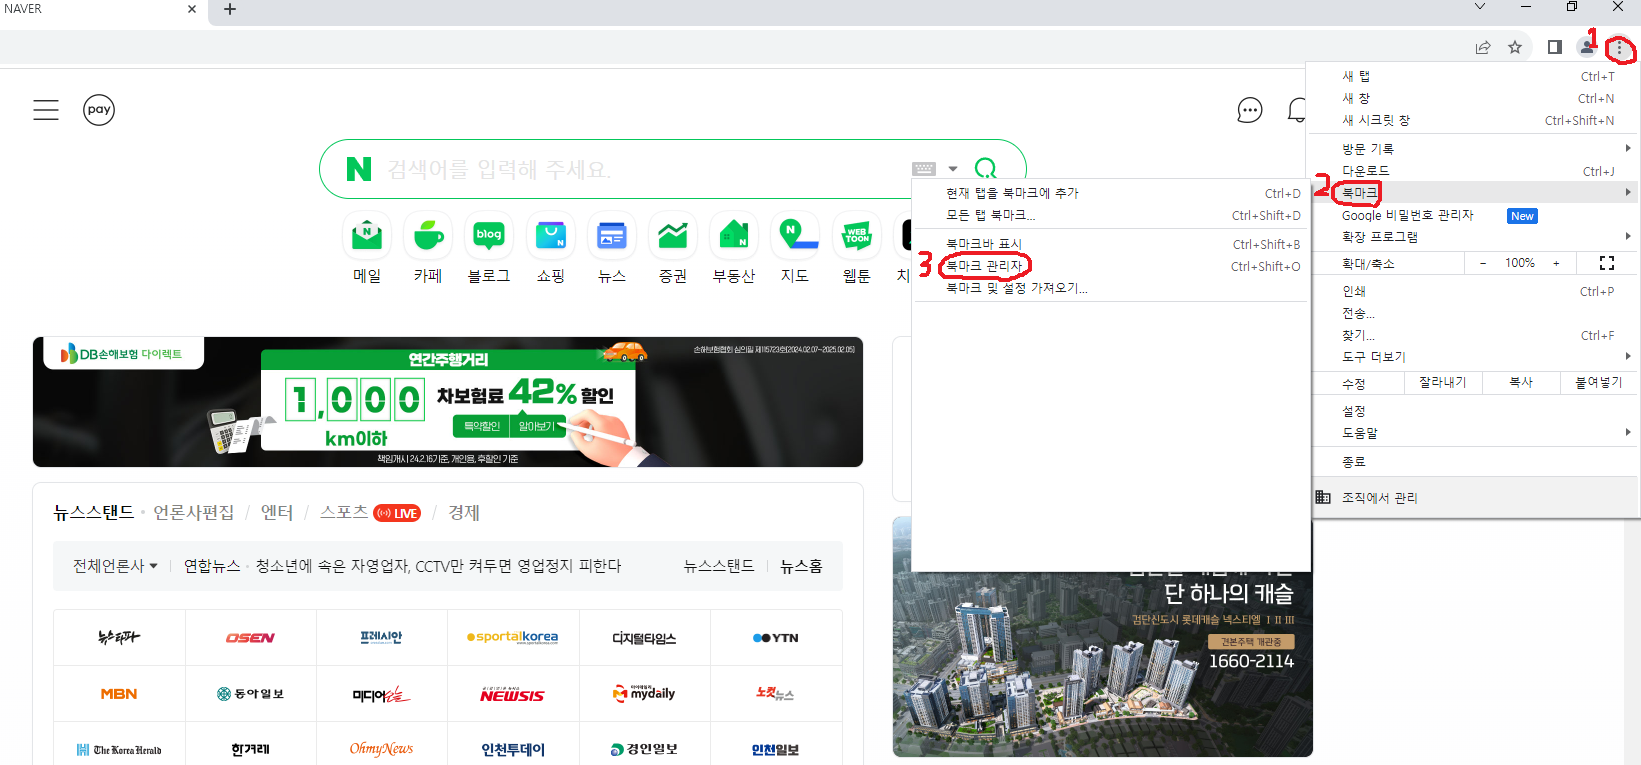Click the YTN press logo
This screenshot has height=765, width=1641.
coord(776,638)
